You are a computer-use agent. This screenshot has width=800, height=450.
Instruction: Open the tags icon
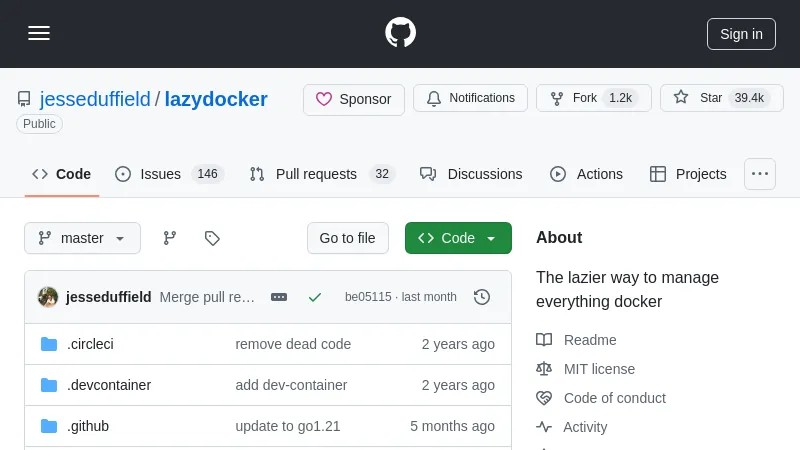tap(212, 238)
